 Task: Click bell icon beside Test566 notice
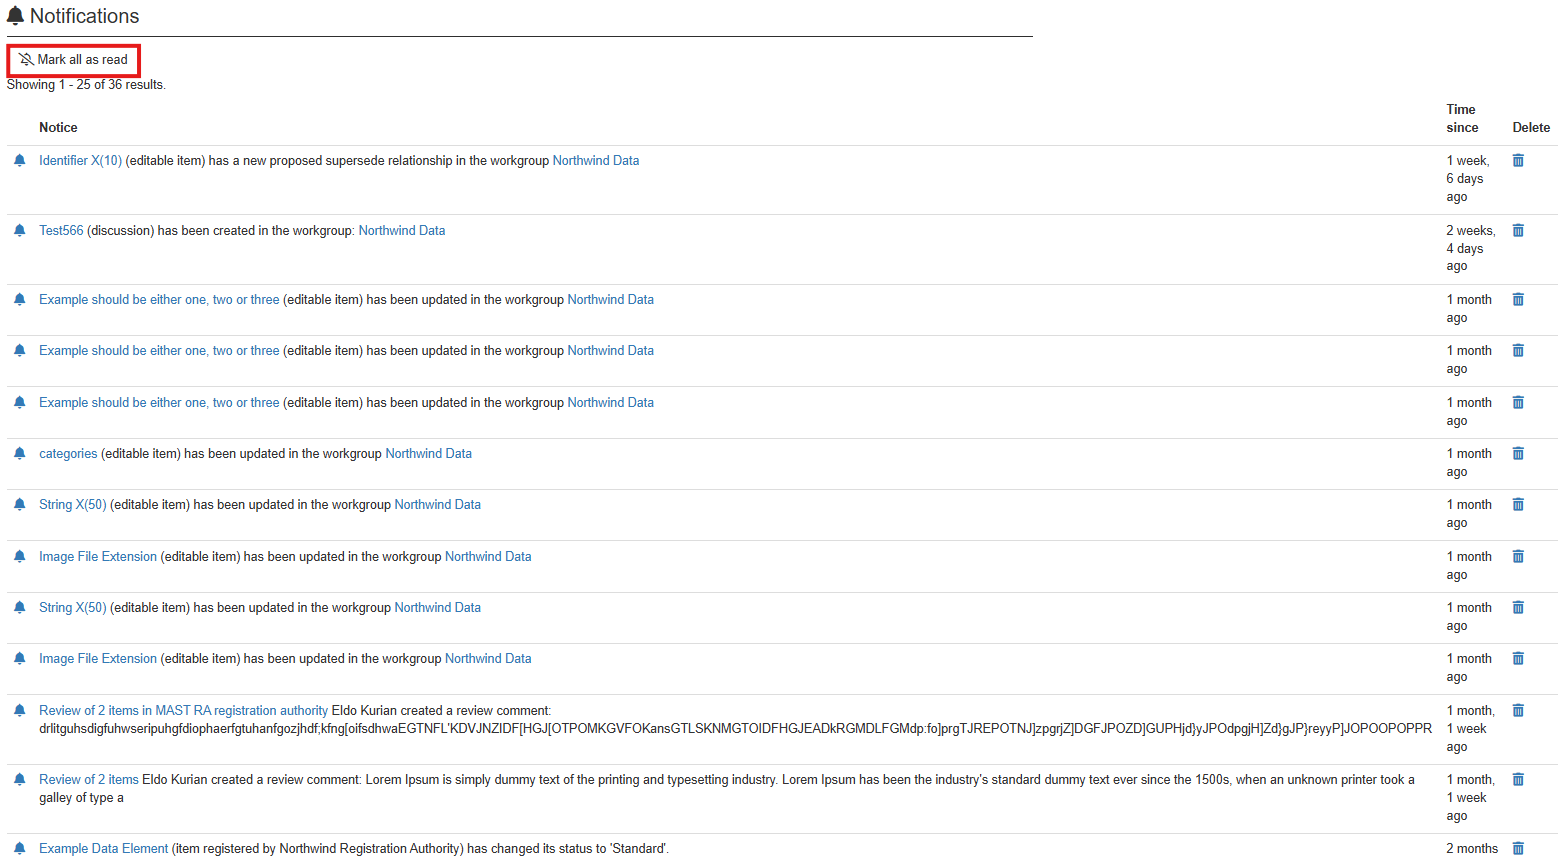click(x=19, y=231)
